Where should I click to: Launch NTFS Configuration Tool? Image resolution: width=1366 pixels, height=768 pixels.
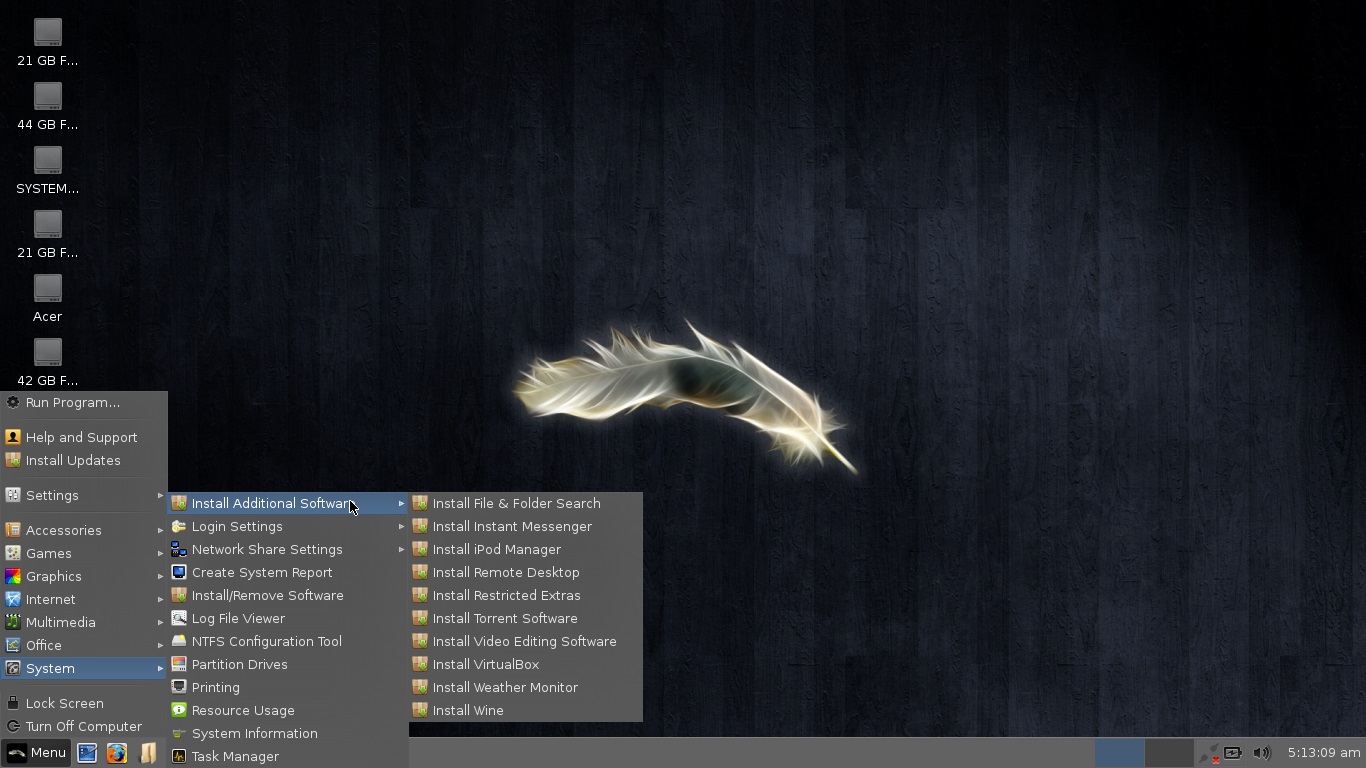(288, 641)
